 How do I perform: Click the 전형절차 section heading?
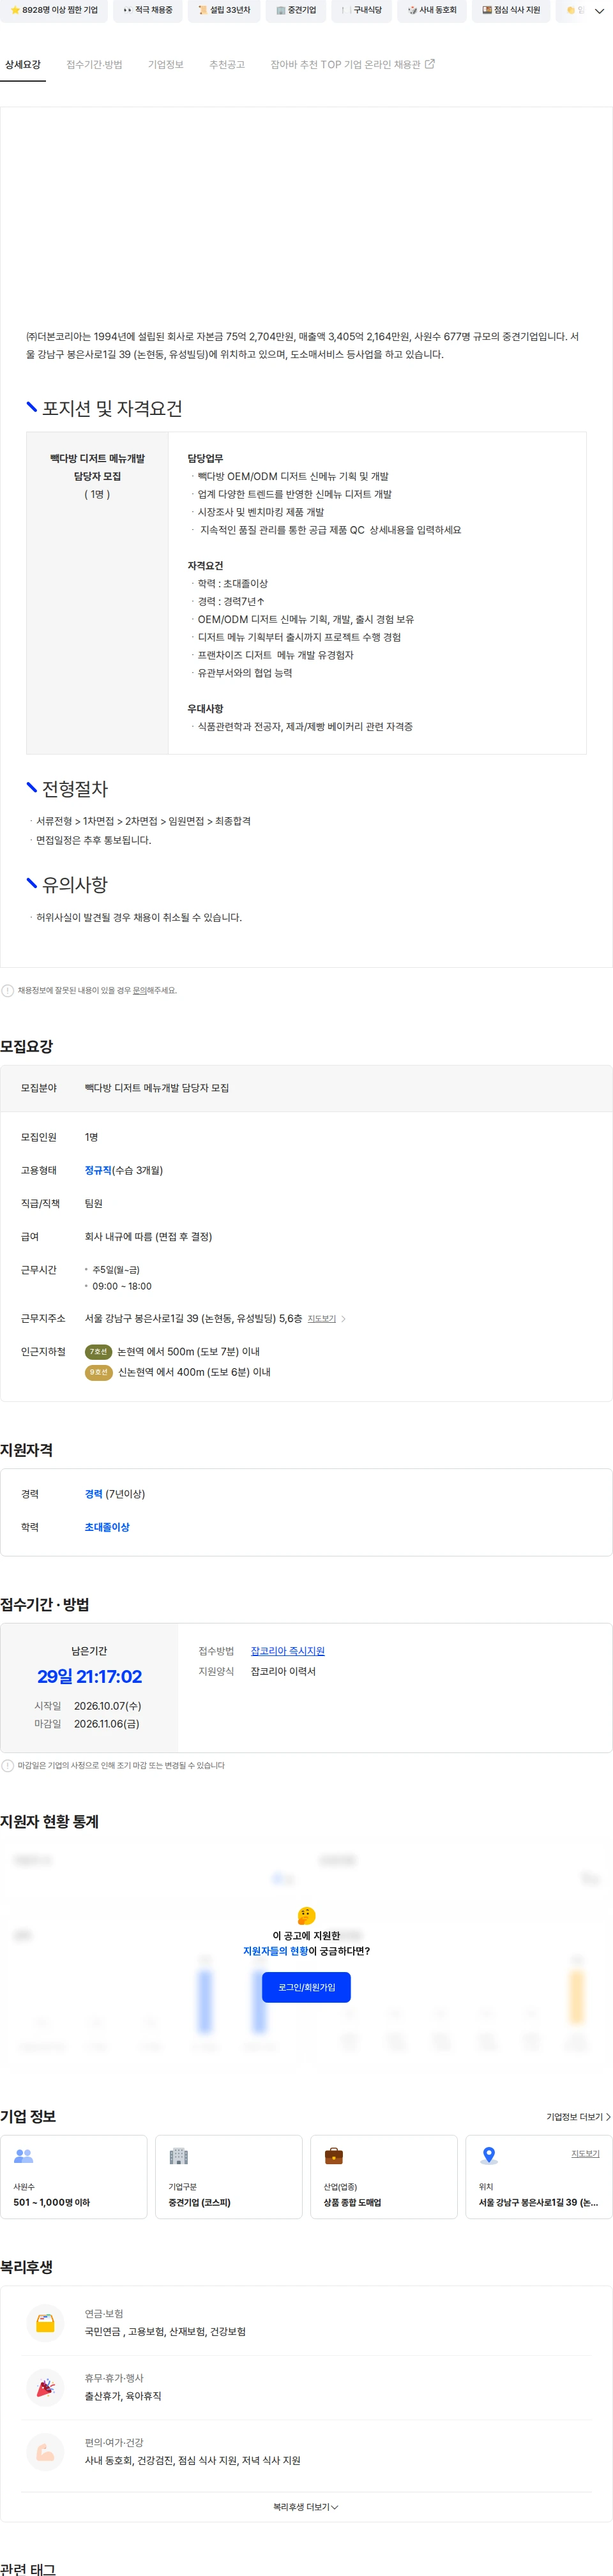pyautogui.click(x=74, y=789)
